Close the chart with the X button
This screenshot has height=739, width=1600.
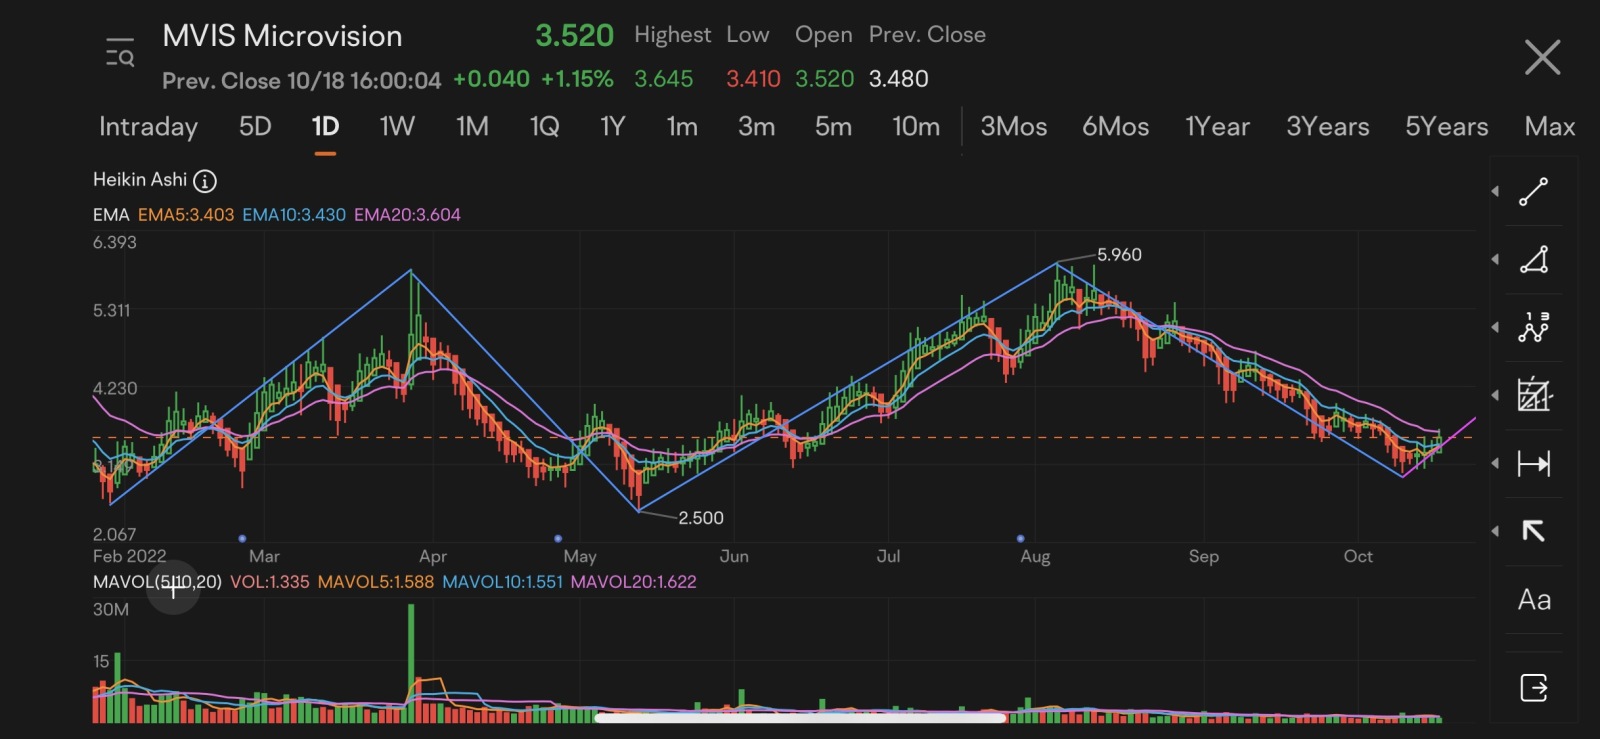1542,57
